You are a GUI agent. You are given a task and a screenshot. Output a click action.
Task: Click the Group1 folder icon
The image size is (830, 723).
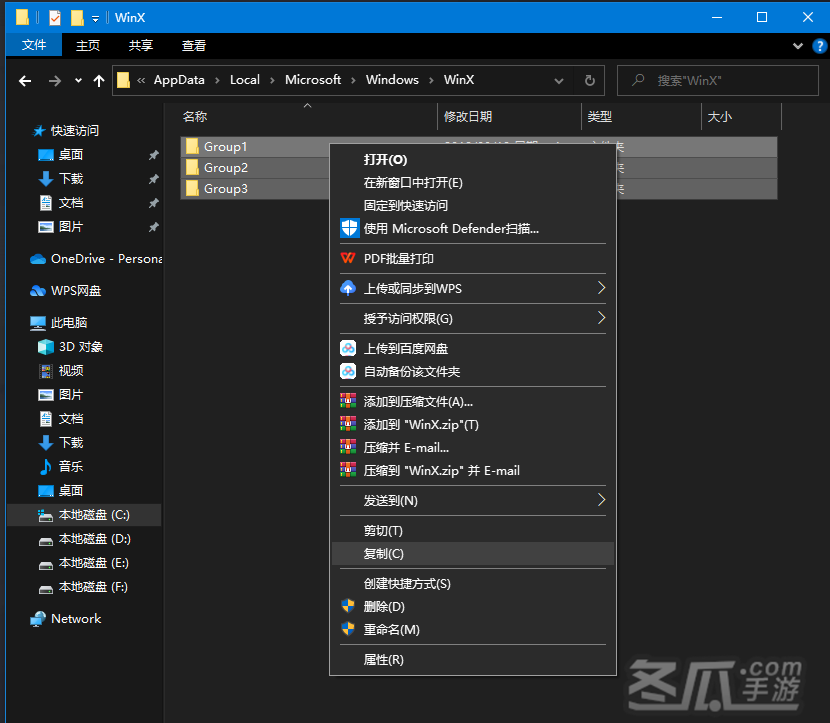(192, 146)
